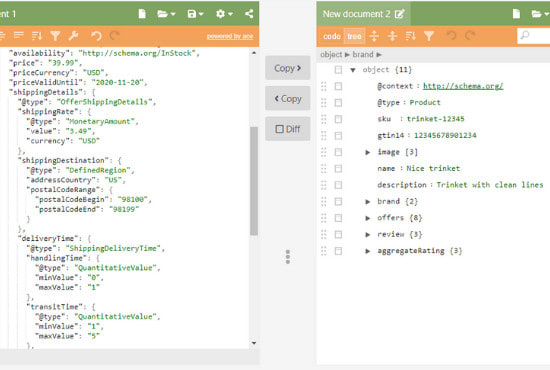This screenshot has width=550, height=370.
Task: Click the sort icon in right panel toolbar
Action: click(x=410, y=35)
